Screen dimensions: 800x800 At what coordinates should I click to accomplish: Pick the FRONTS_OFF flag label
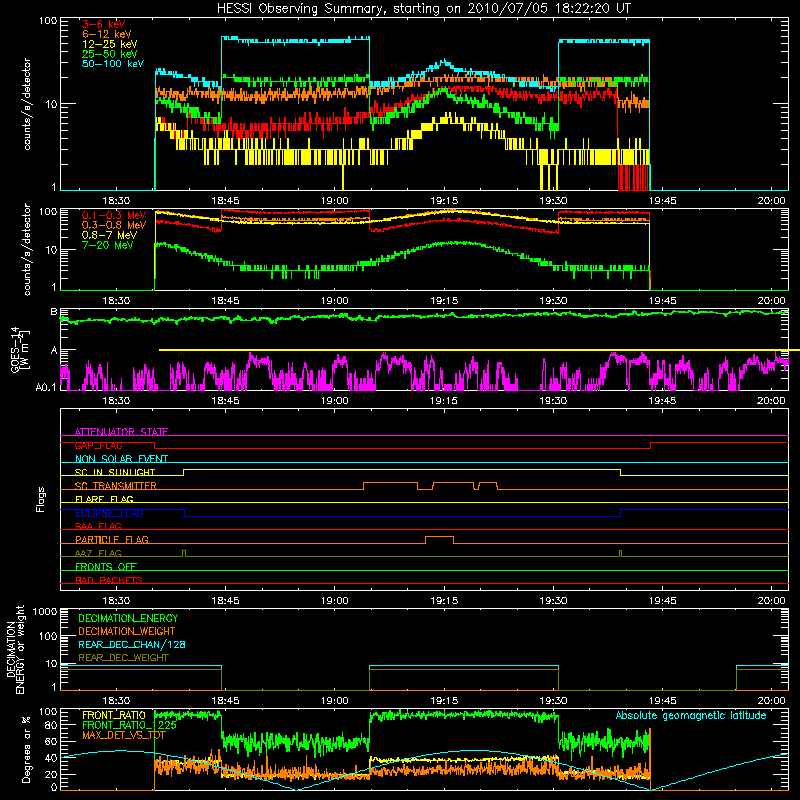[x=106, y=566]
